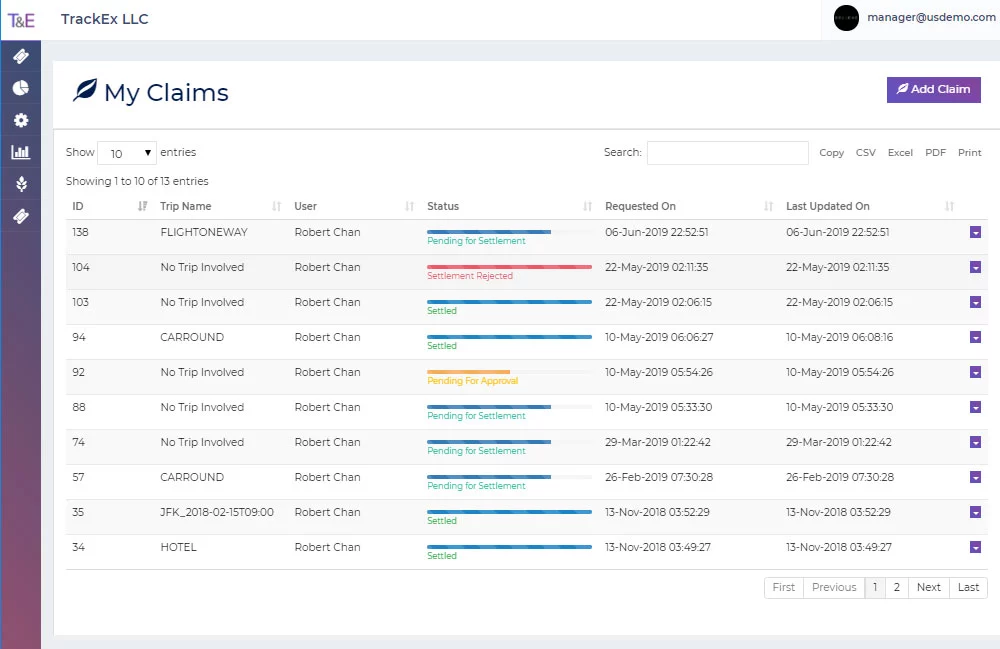Open the first ticket icon in the sidebar
The image size is (1000, 649).
21,57
